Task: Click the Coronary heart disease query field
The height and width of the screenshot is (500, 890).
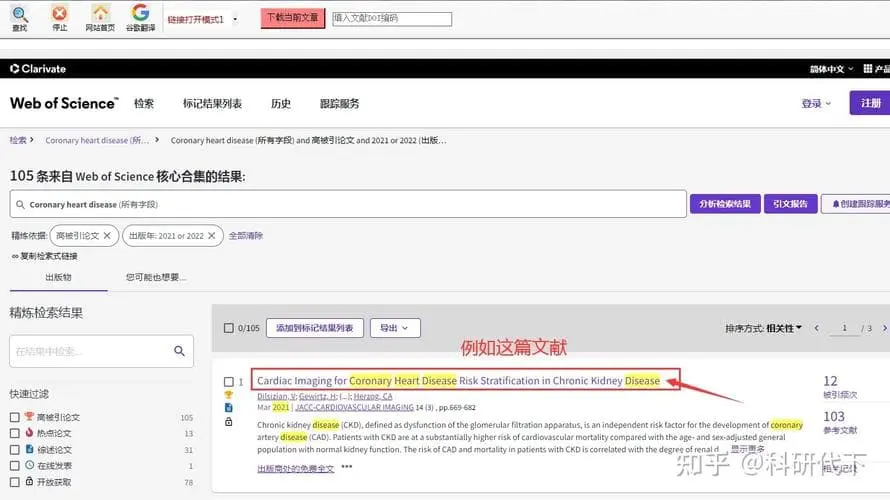Action: tap(348, 204)
